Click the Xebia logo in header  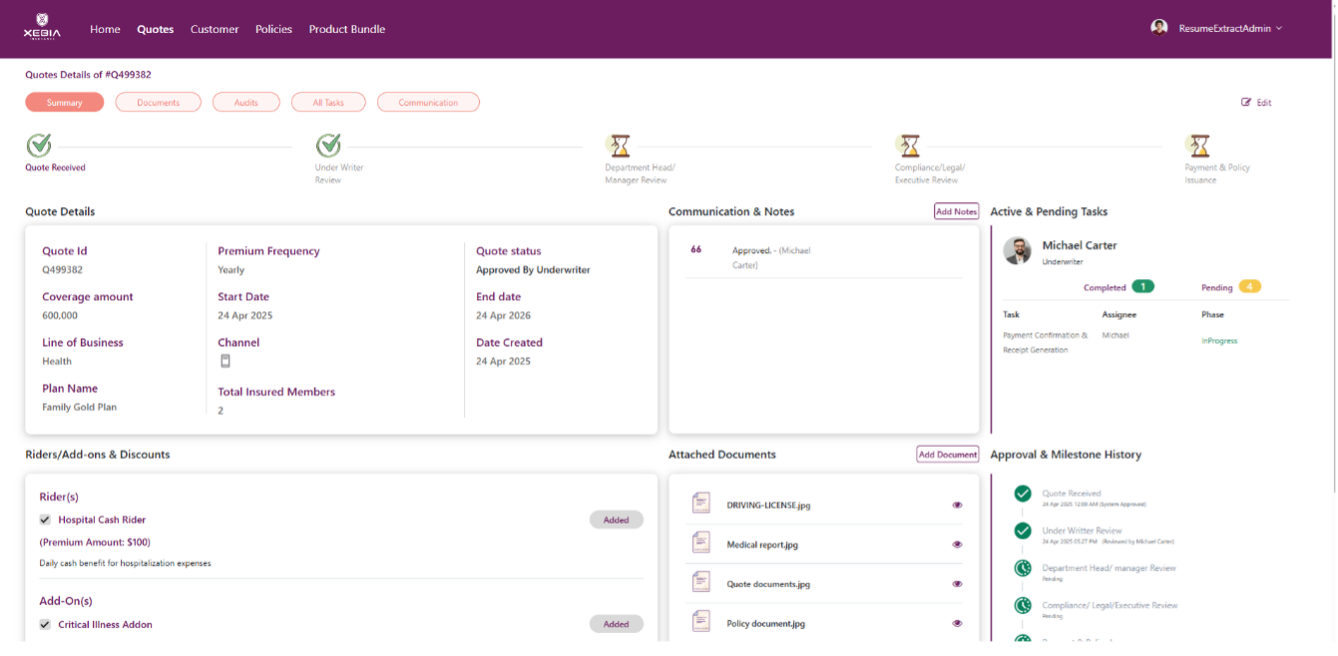point(42,26)
